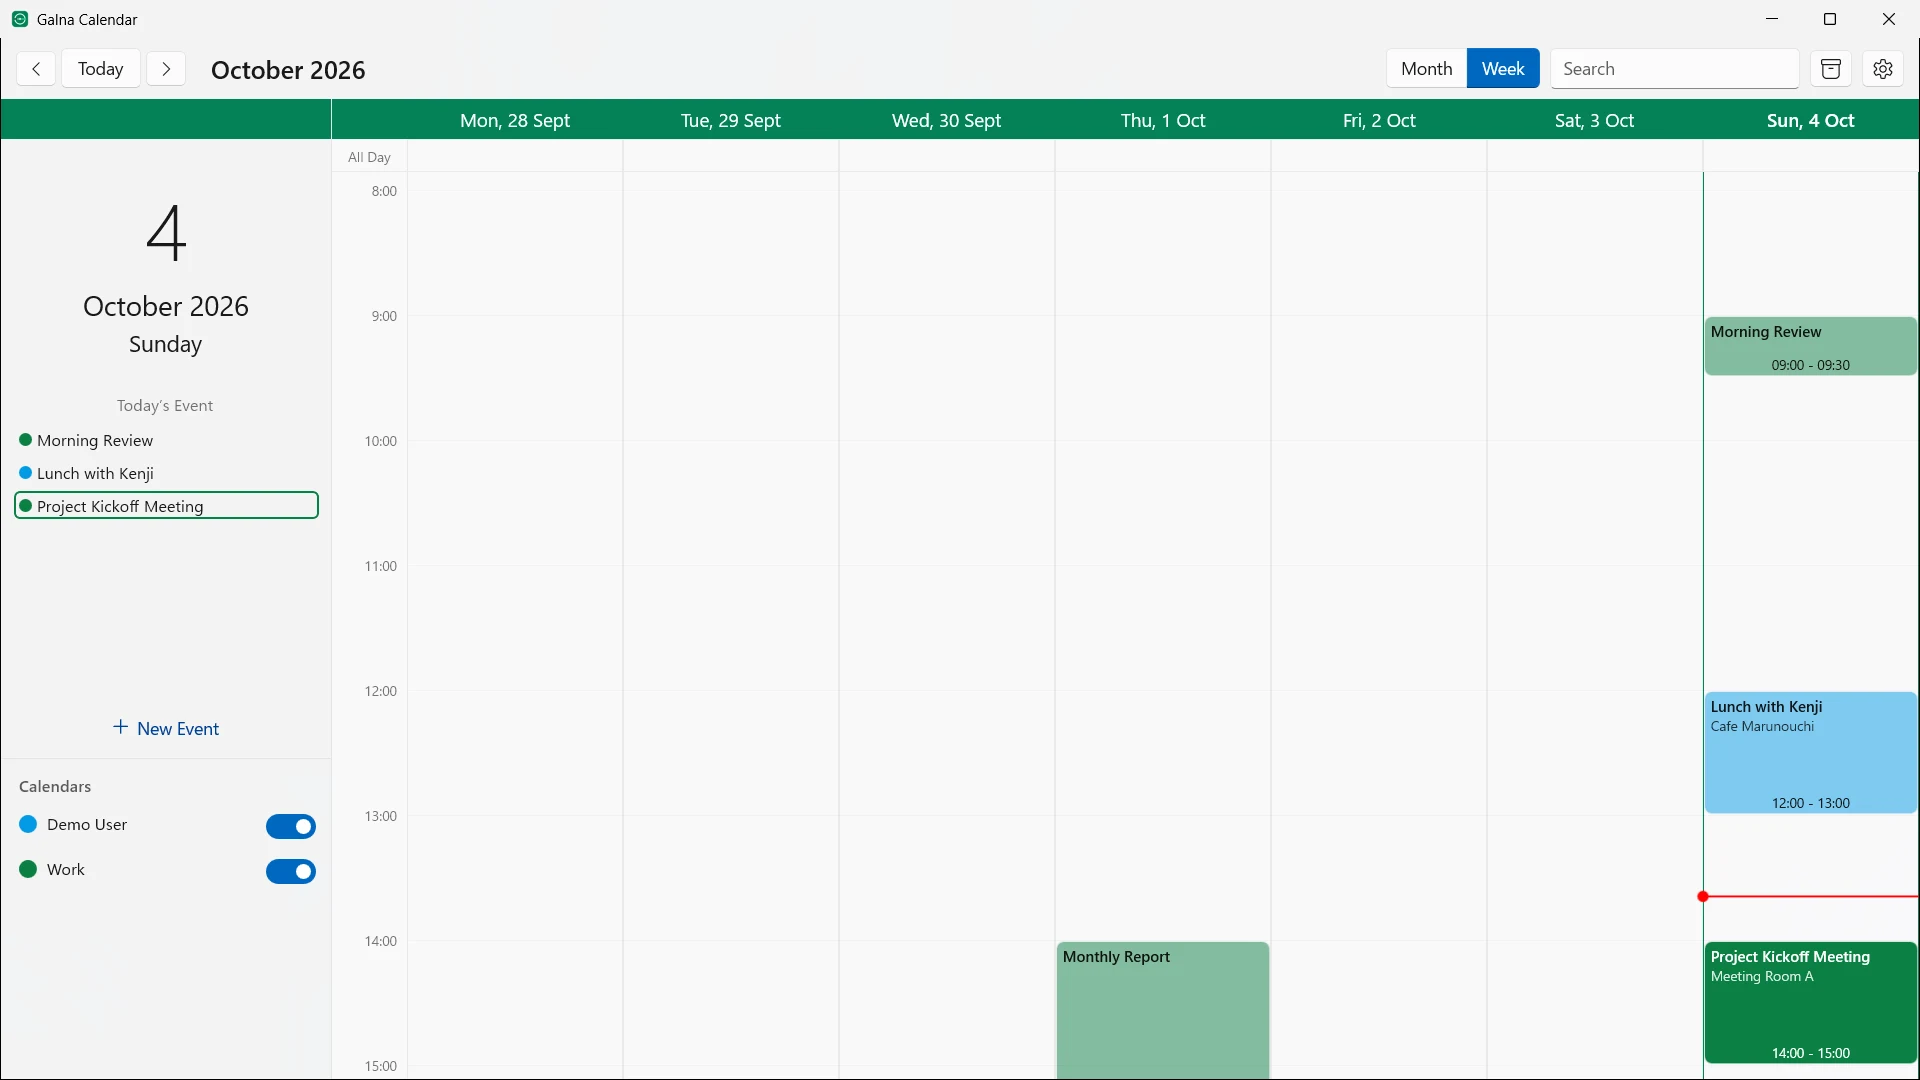
Task: Click the Demo User calendar label
Action: coord(87,824)
